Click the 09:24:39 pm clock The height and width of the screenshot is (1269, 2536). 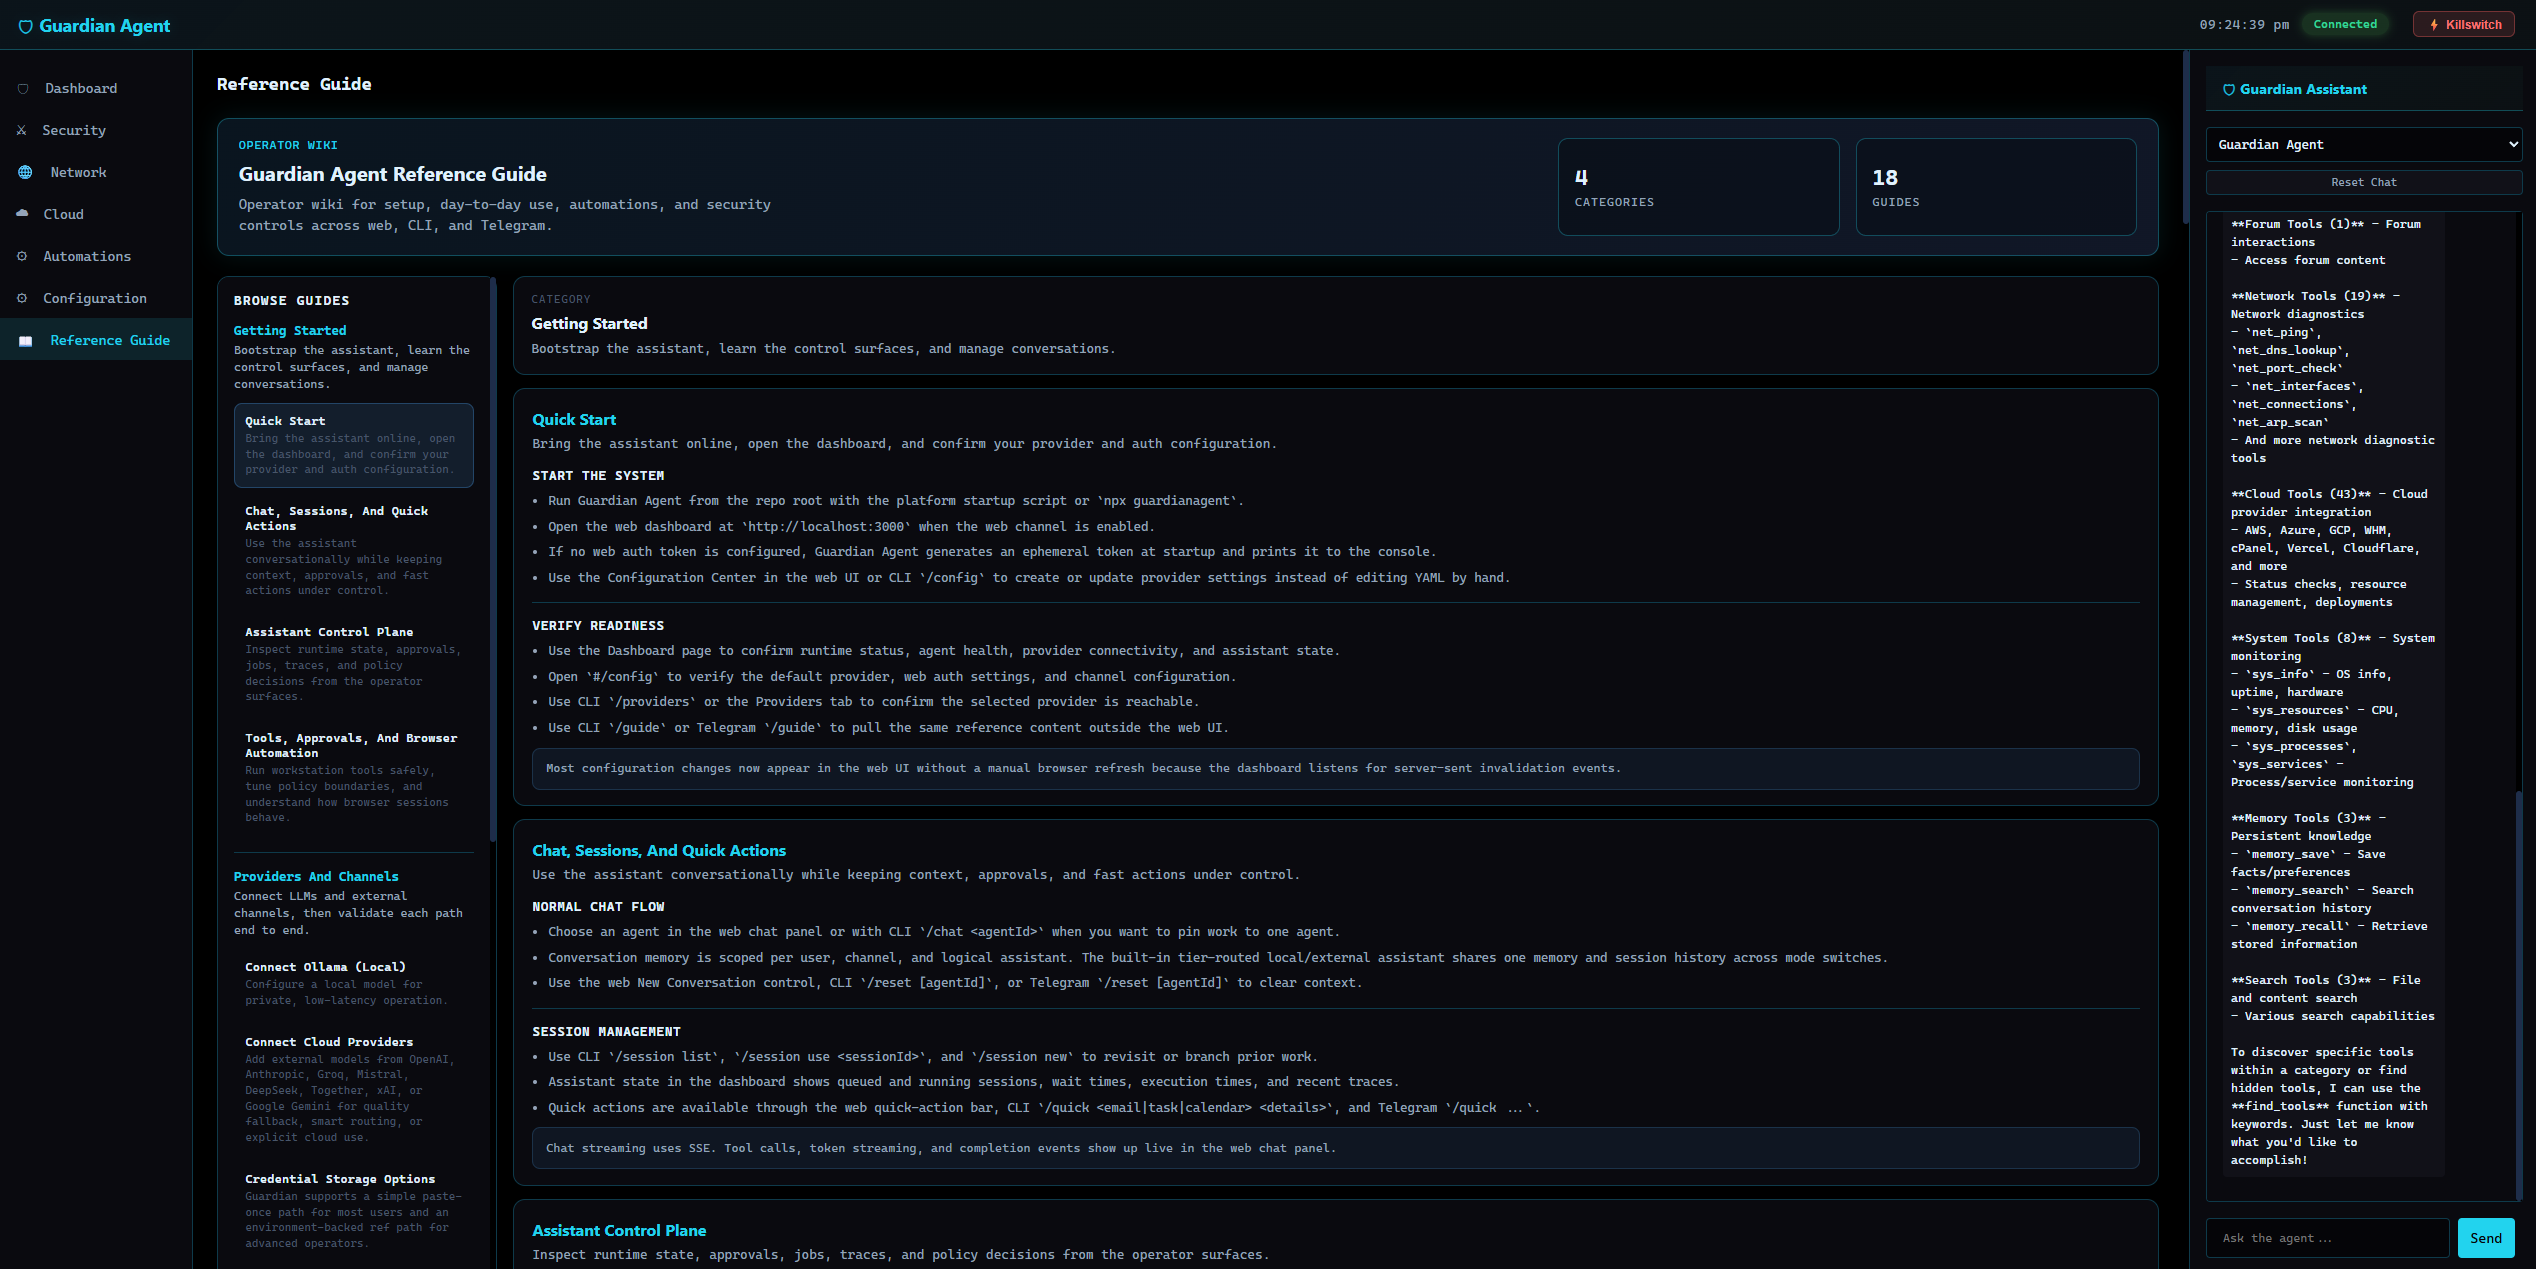coord(2244,25)
